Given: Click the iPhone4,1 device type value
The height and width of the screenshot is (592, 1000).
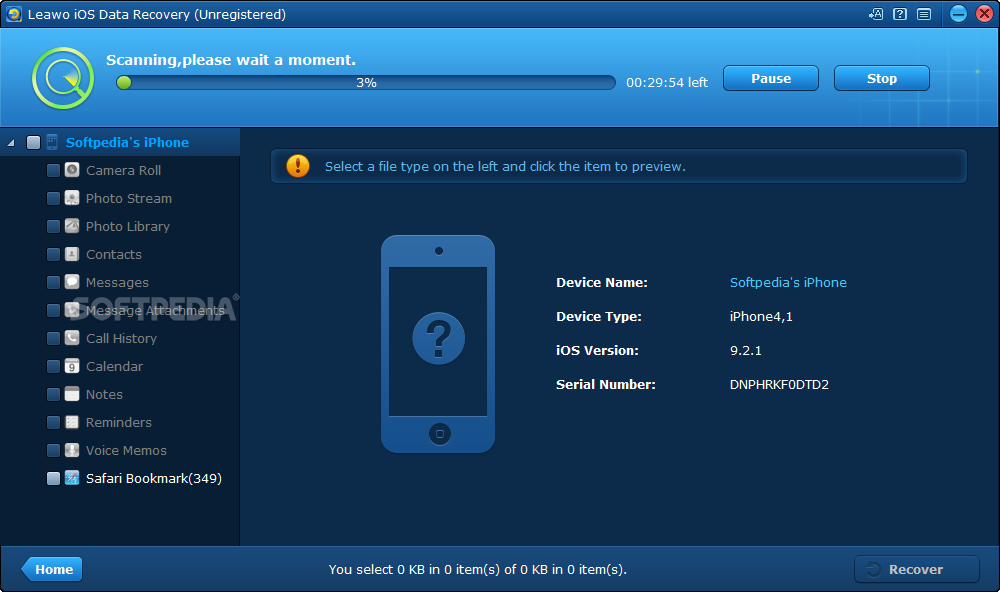Looking at the screenshot, I should click(761, 316).
